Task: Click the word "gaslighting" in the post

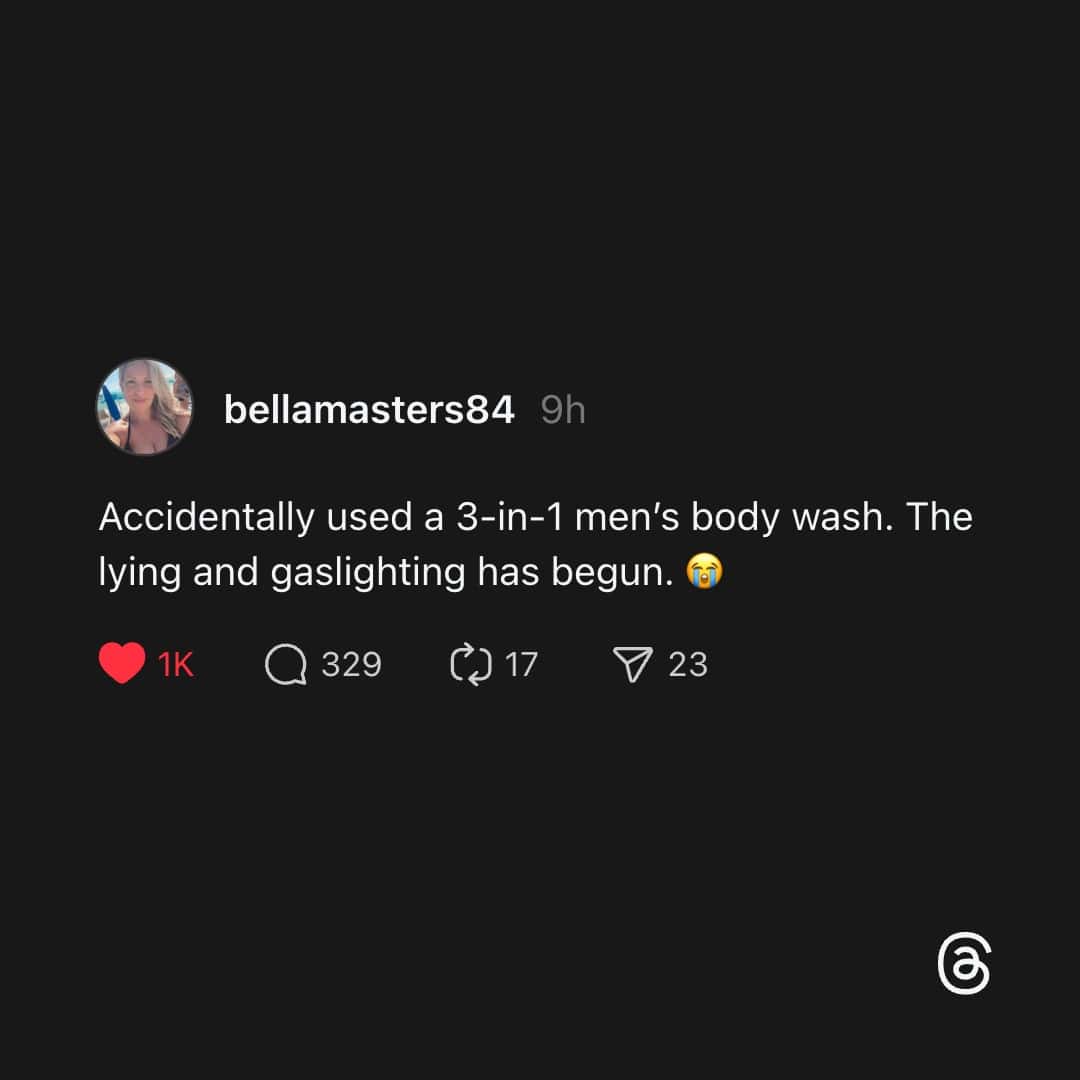Action: coord(368,572)
